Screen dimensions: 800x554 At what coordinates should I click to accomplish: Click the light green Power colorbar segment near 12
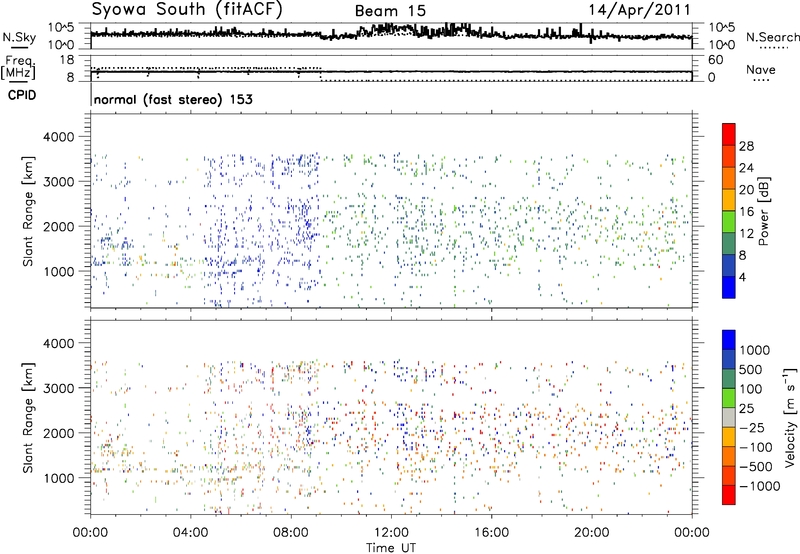tap(729, 222)
